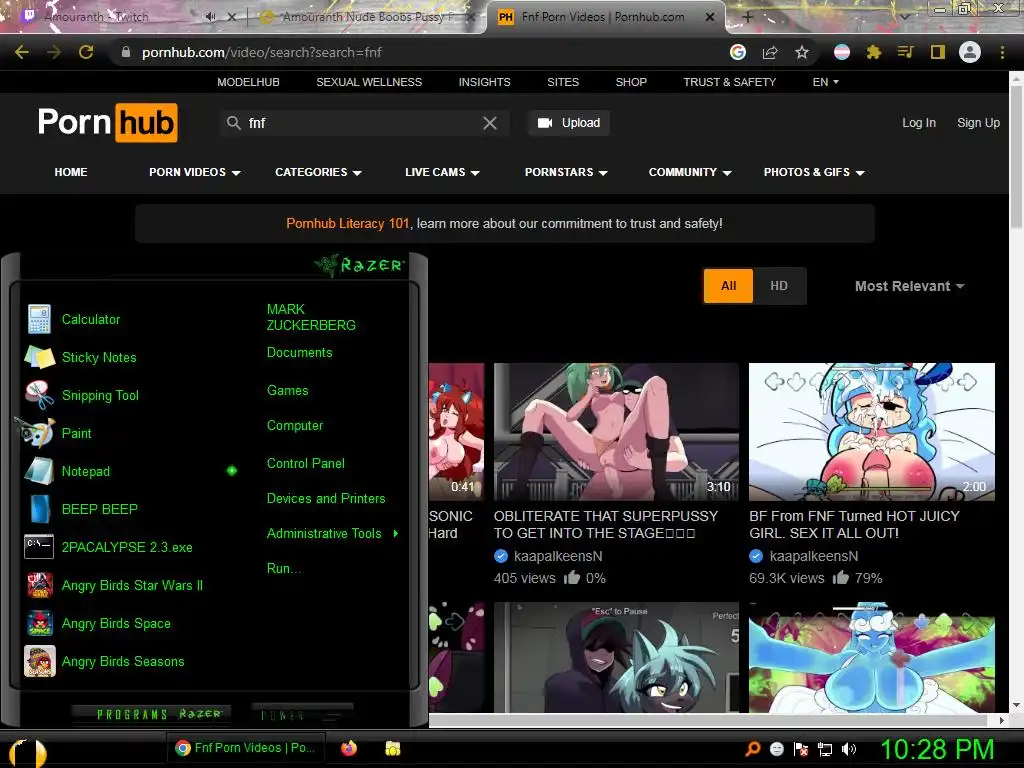Image resolution: width=1024 pixels, height=768 pixels.
Task: Mute the Twitch tab speaker icon
Action: (x=210, y=17)
